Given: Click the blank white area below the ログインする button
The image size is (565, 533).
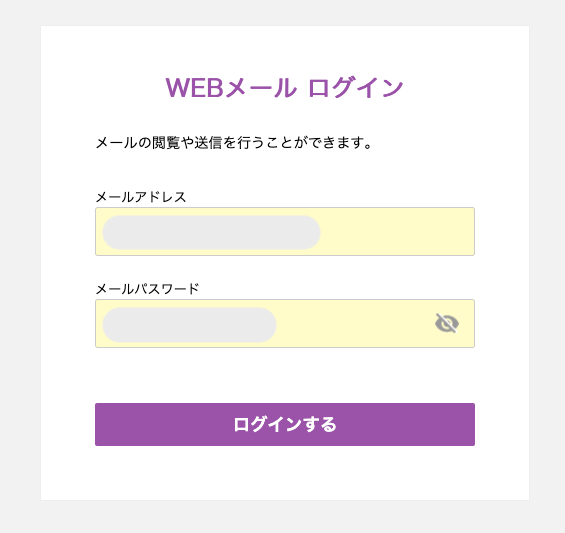Looking at the screenshot, I should click(x=285, y=473).
